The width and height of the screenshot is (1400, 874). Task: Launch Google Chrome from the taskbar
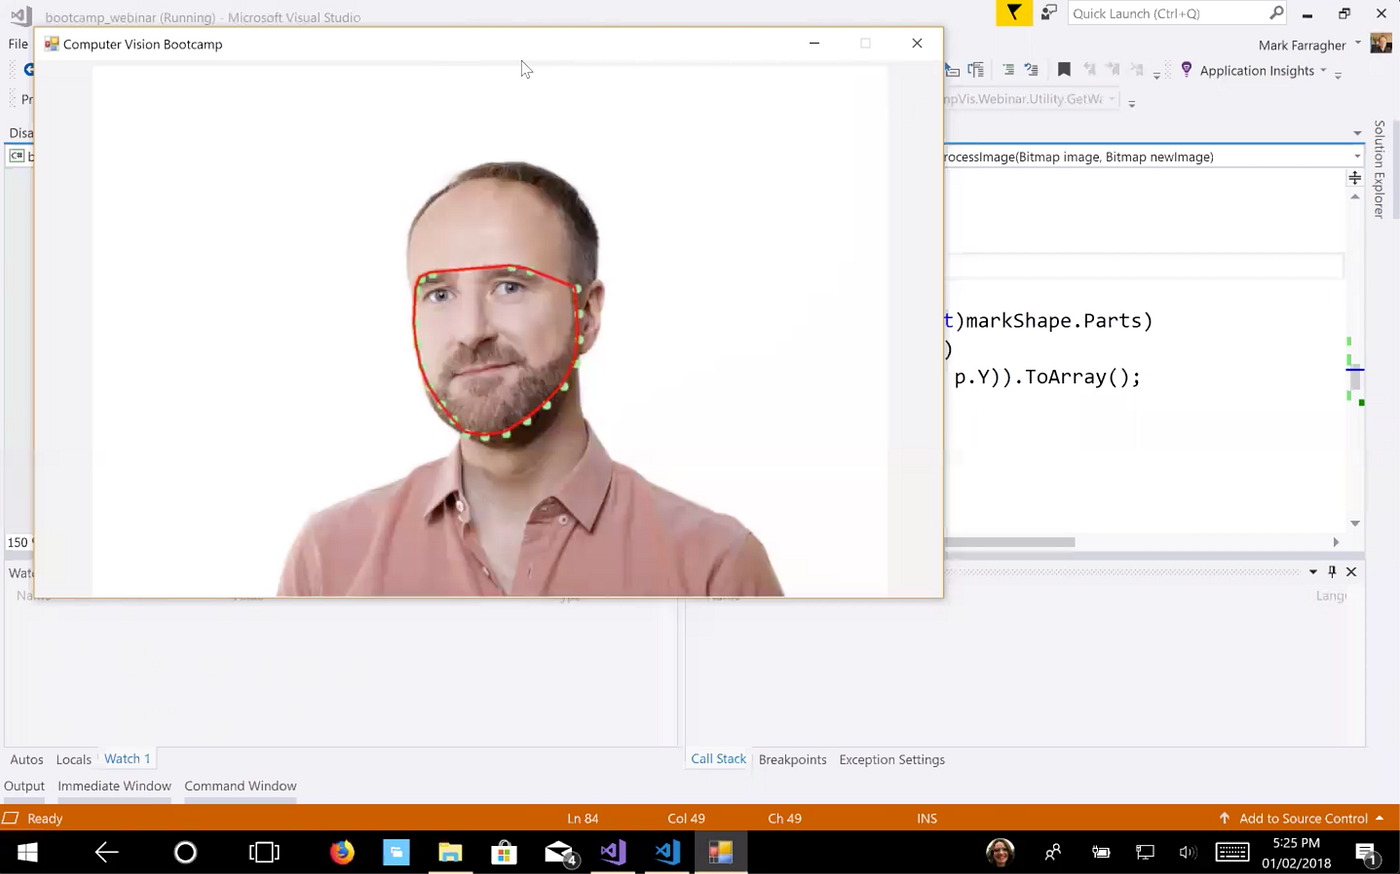pyautogui.click(x=342, y=853)
